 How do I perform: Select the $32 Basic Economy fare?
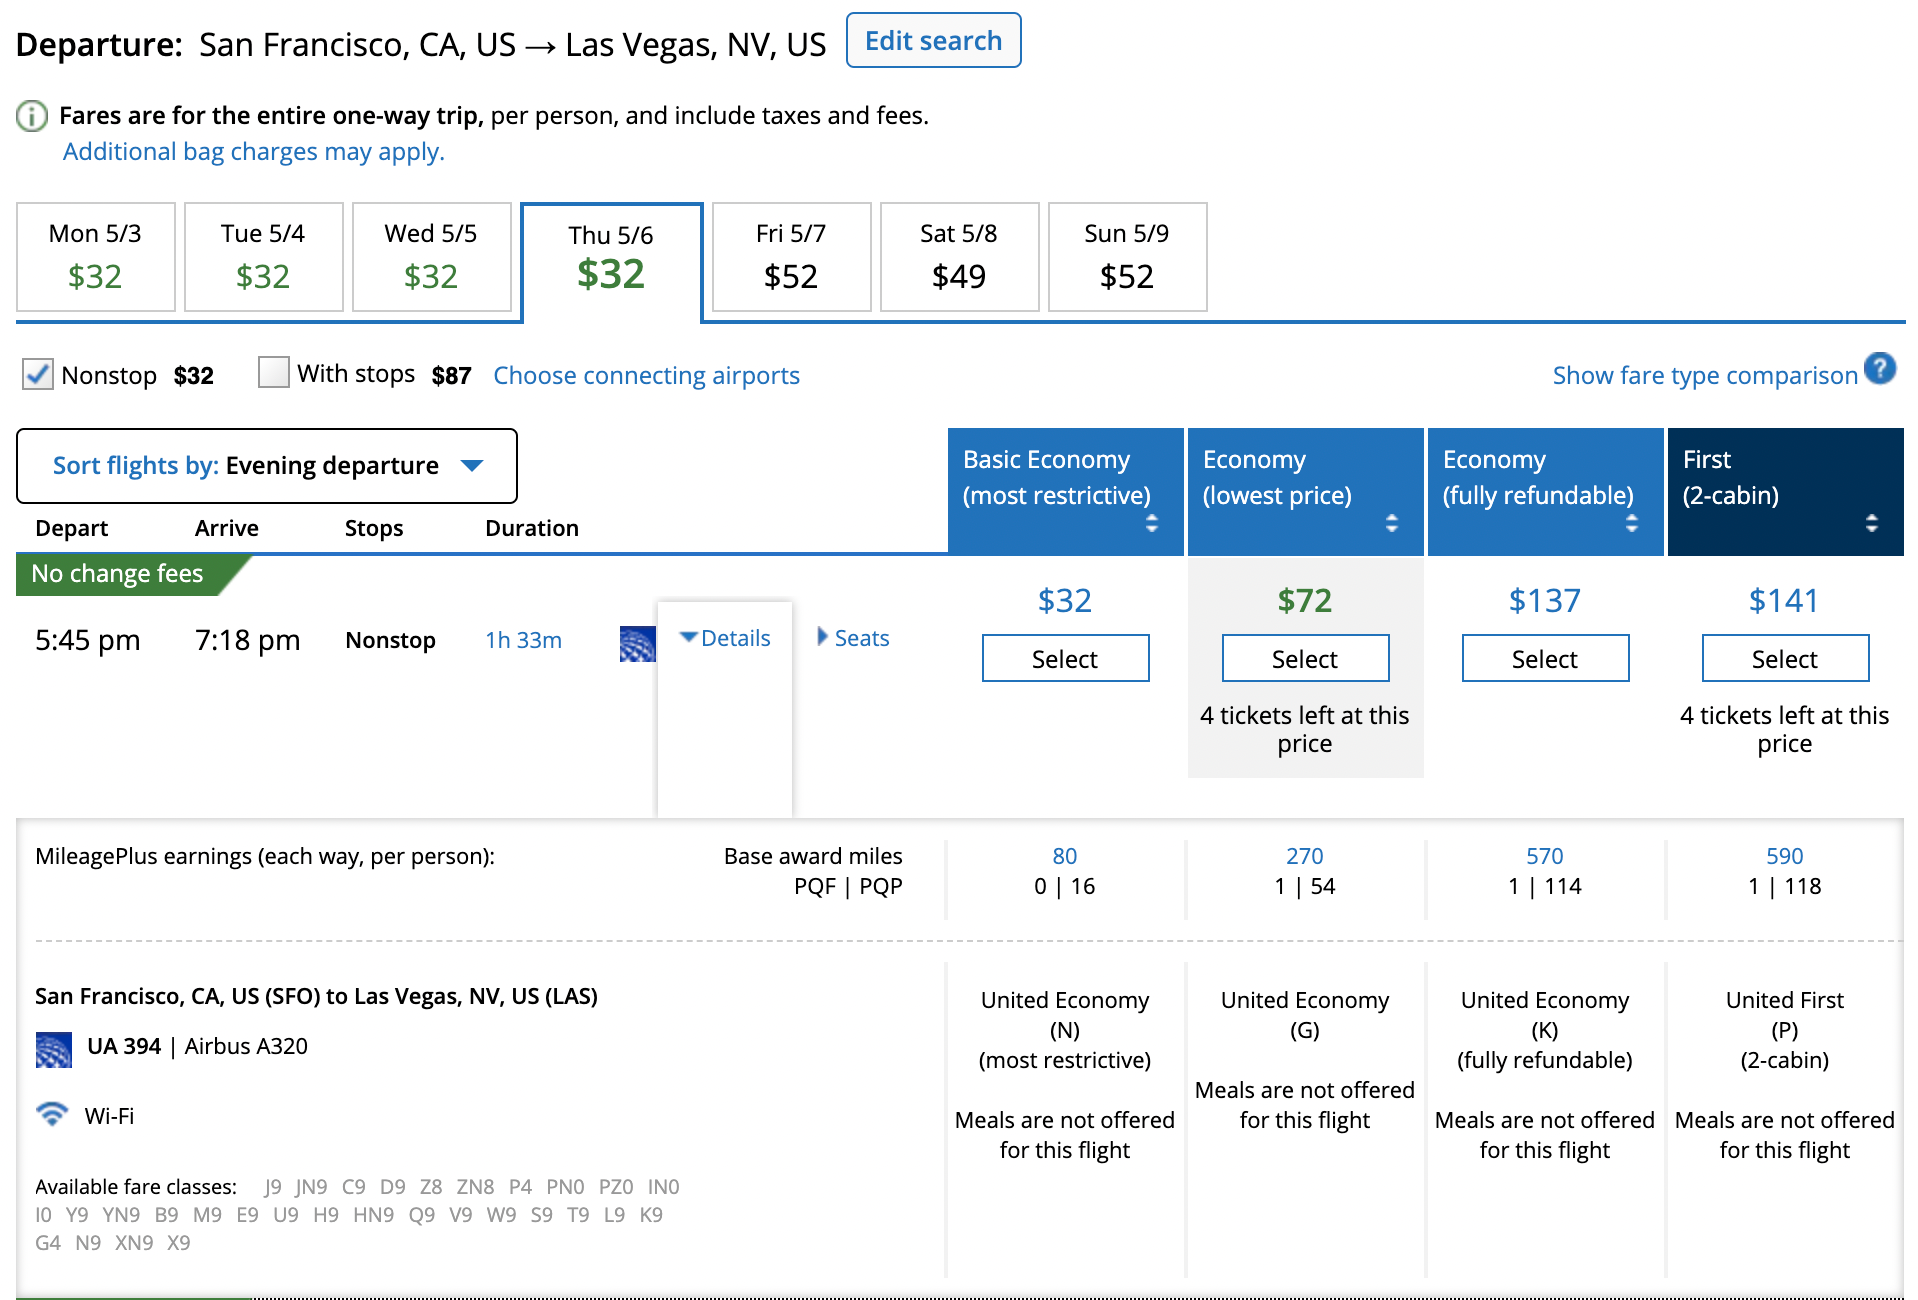[x=1066, y=658]
